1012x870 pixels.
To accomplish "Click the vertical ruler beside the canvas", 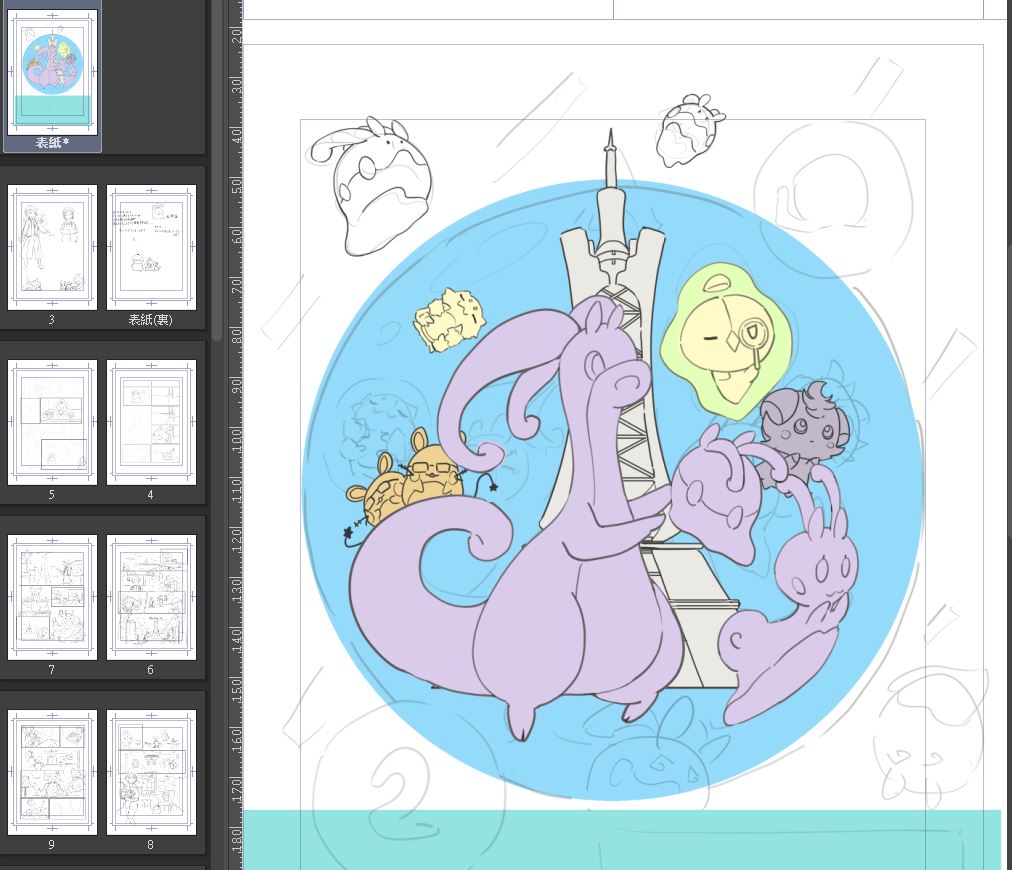I will pyautogui.click(x=236, y=435).
